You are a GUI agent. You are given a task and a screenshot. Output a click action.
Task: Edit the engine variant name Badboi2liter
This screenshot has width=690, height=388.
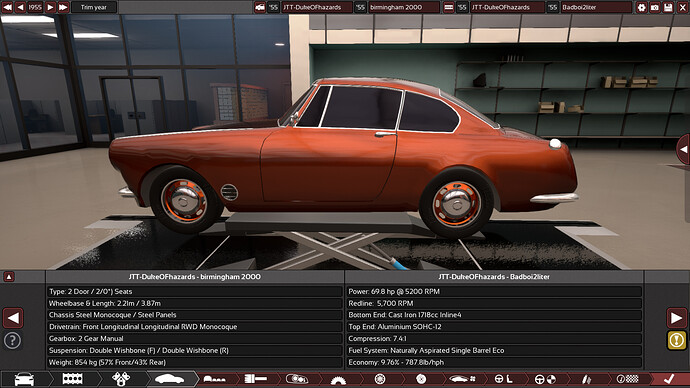tap(596, 7)
